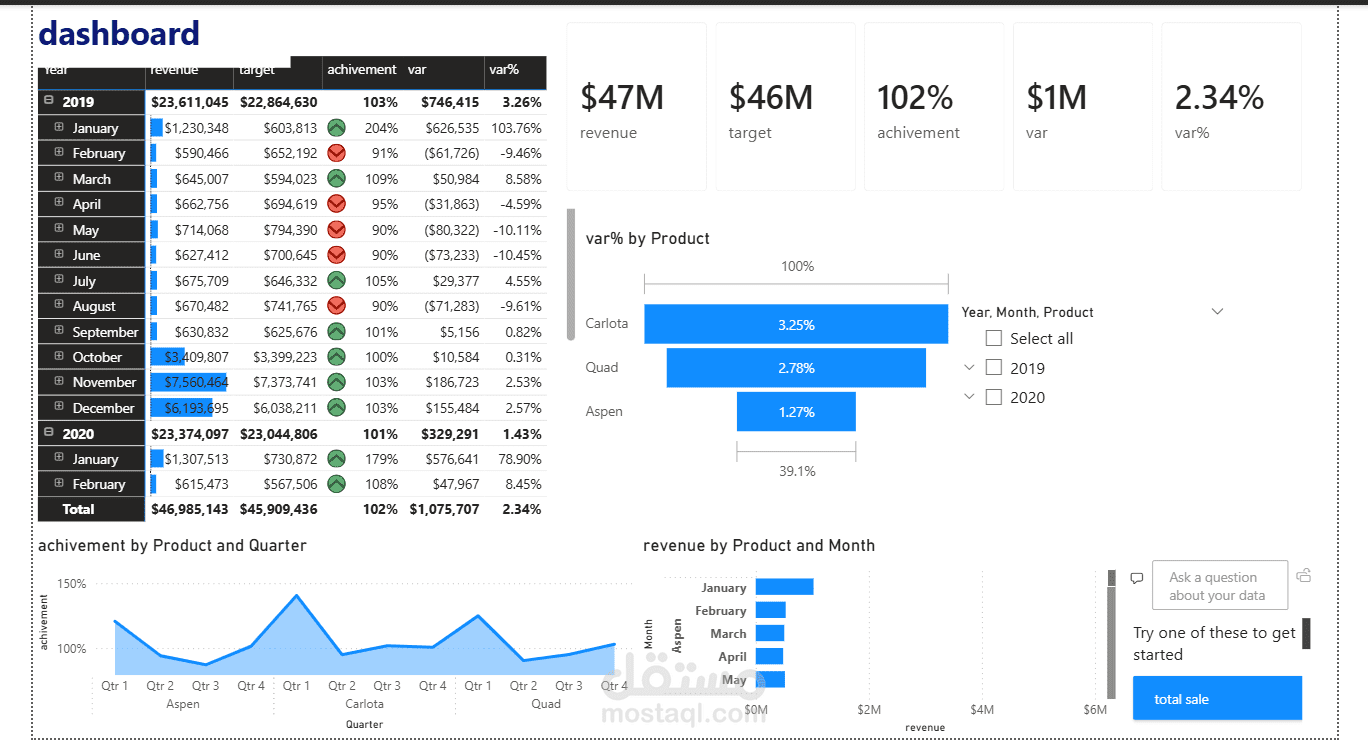Click the Ask a question input box
Viewport: 1368px width, 743px height.
tap(1219, 584)
